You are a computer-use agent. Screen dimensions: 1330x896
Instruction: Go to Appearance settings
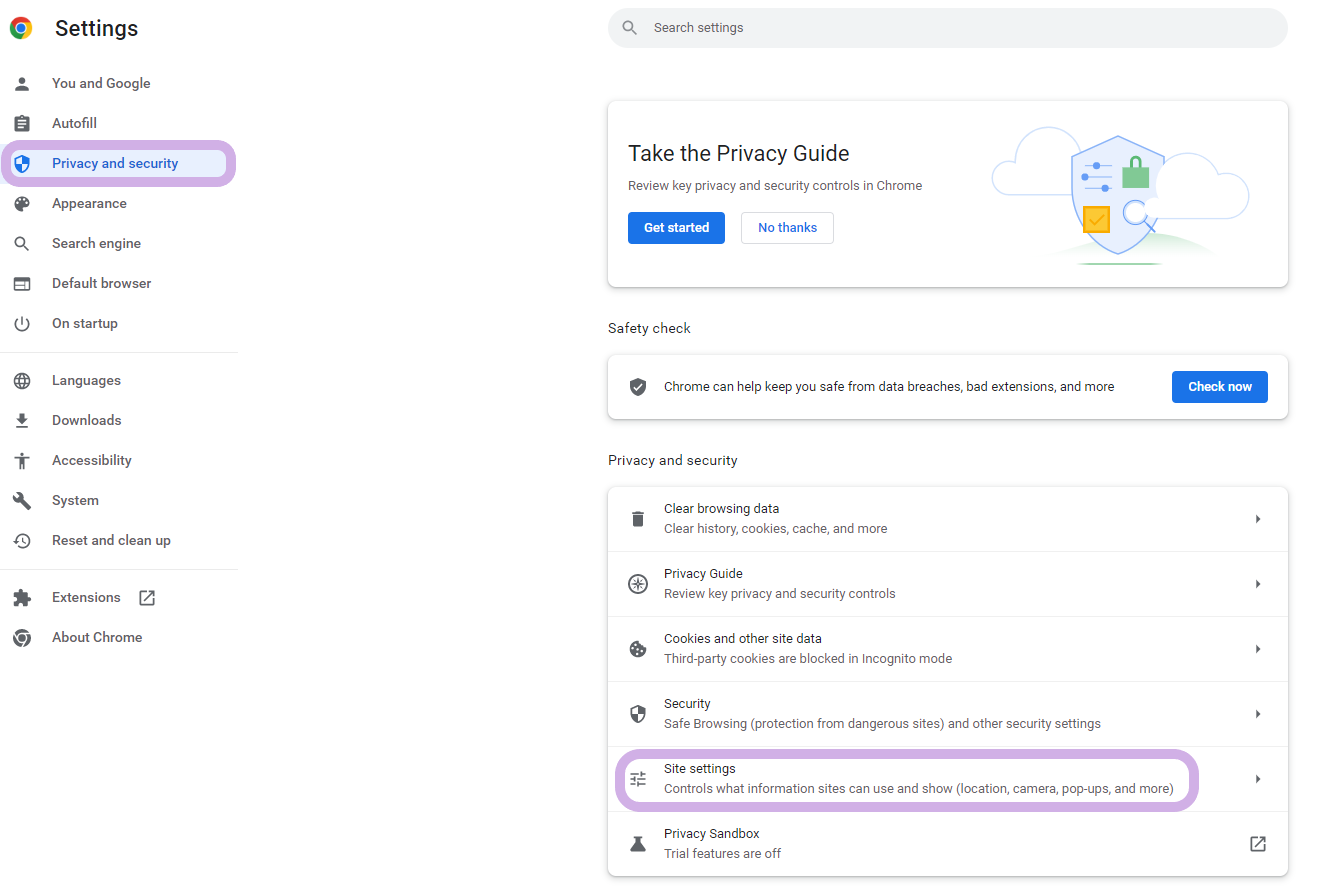tap(89, 204)
